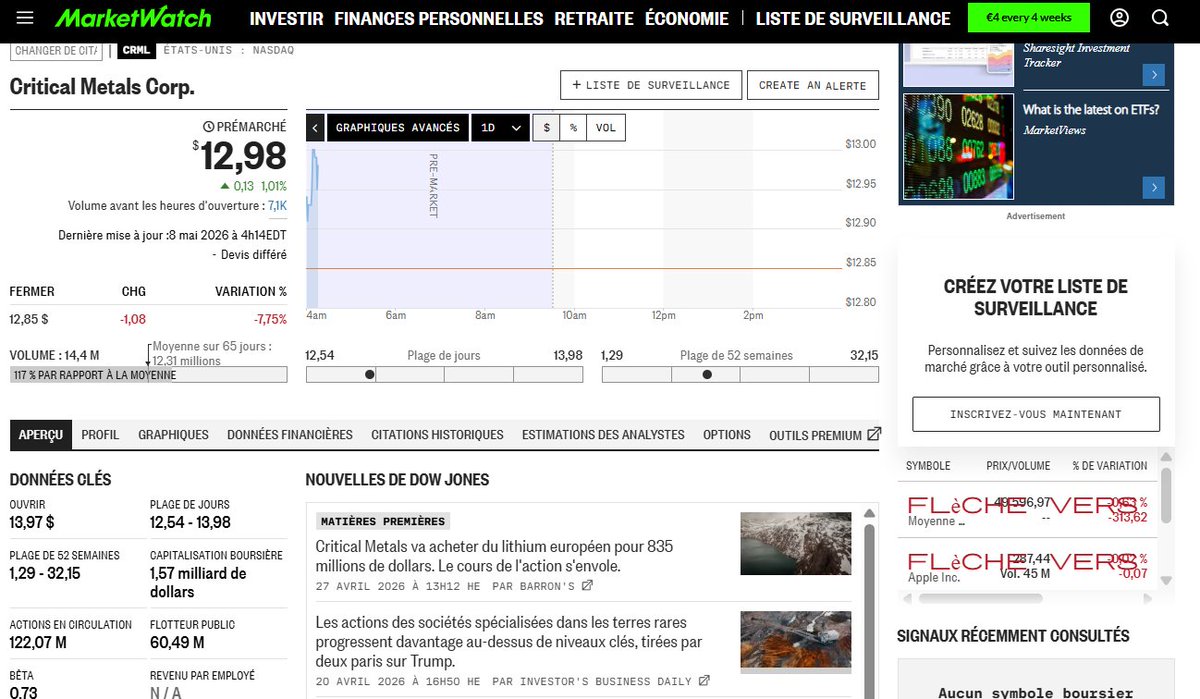Open the hamburger navigation menu
1200x699 pixels.
tap(25, 18)
